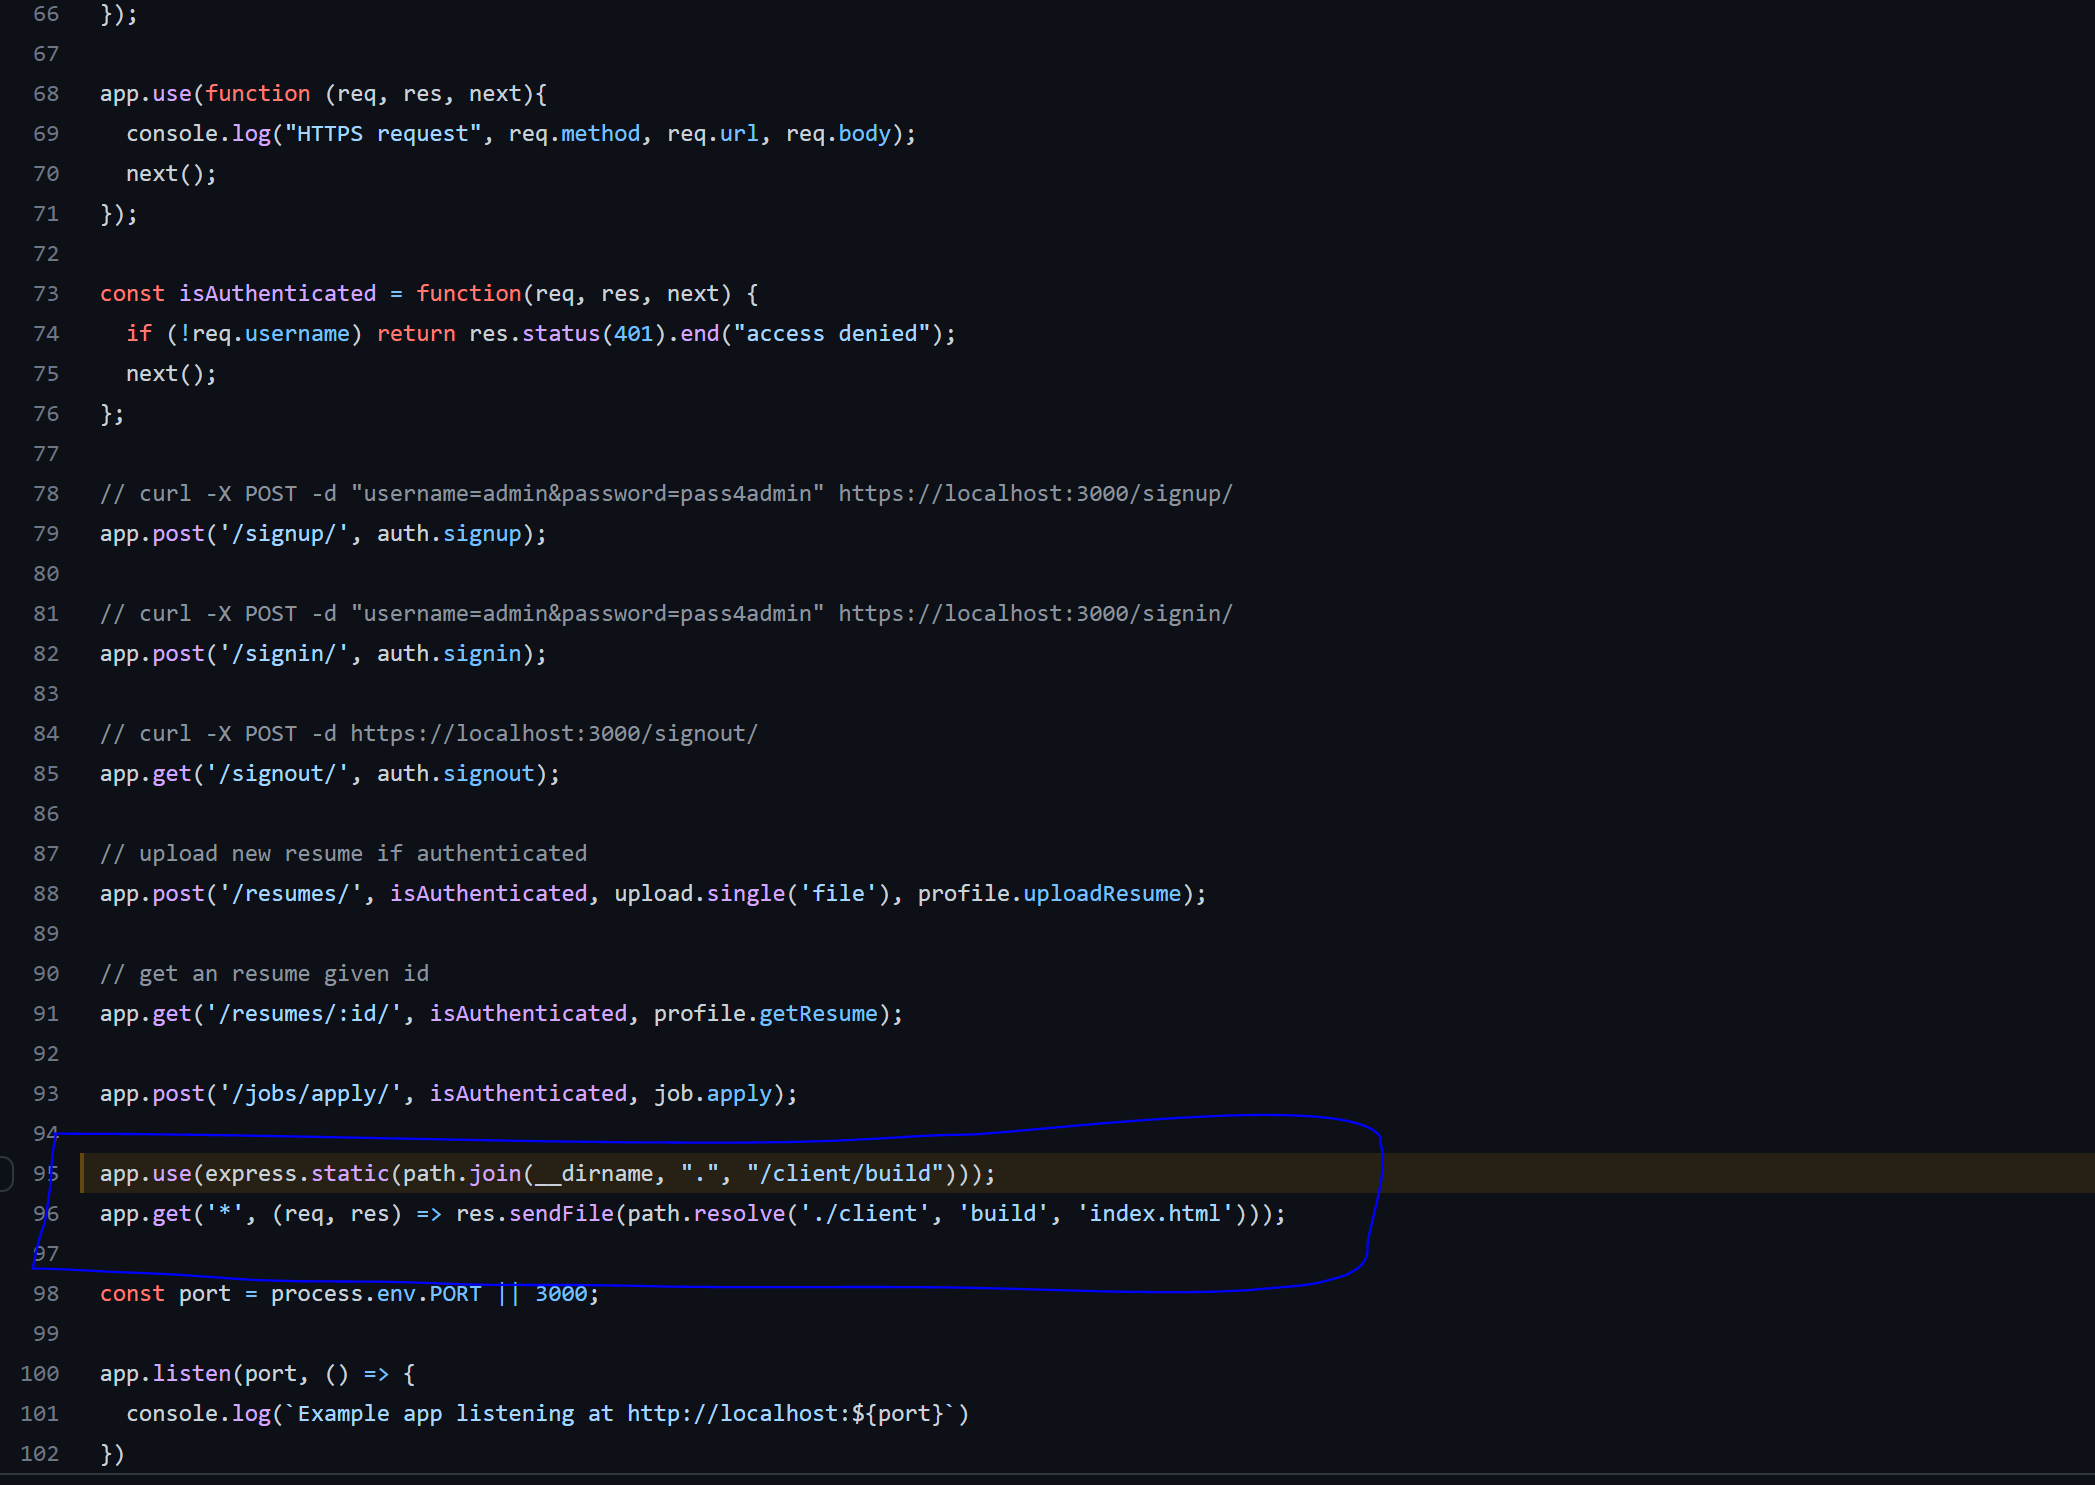Click the signup curl comment on line 78
The height and width of the screenshot is (1485, 2095).
[667, 494]
